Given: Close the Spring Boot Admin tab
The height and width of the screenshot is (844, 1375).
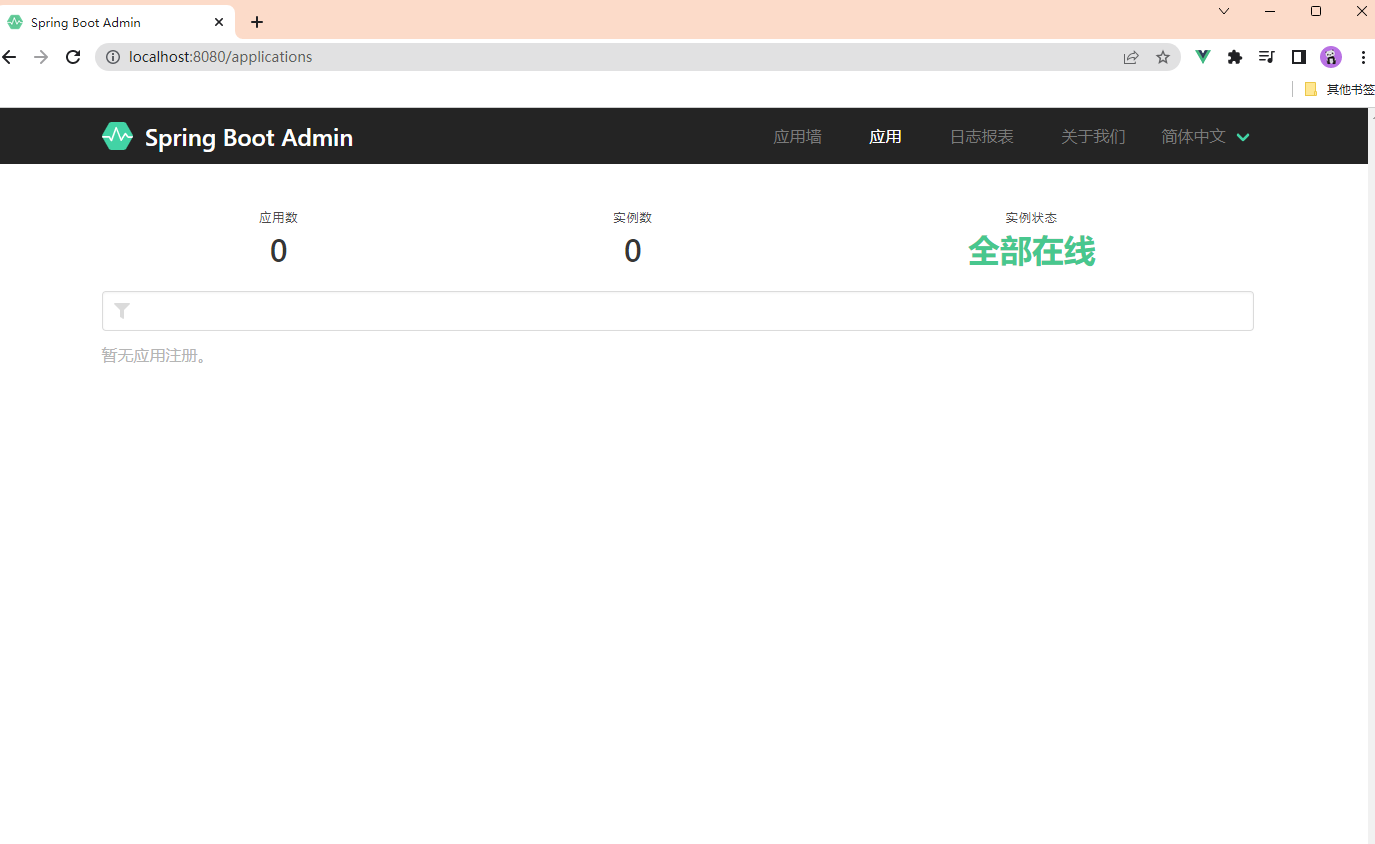Looking at the screenshot, I should coord(219,22).
